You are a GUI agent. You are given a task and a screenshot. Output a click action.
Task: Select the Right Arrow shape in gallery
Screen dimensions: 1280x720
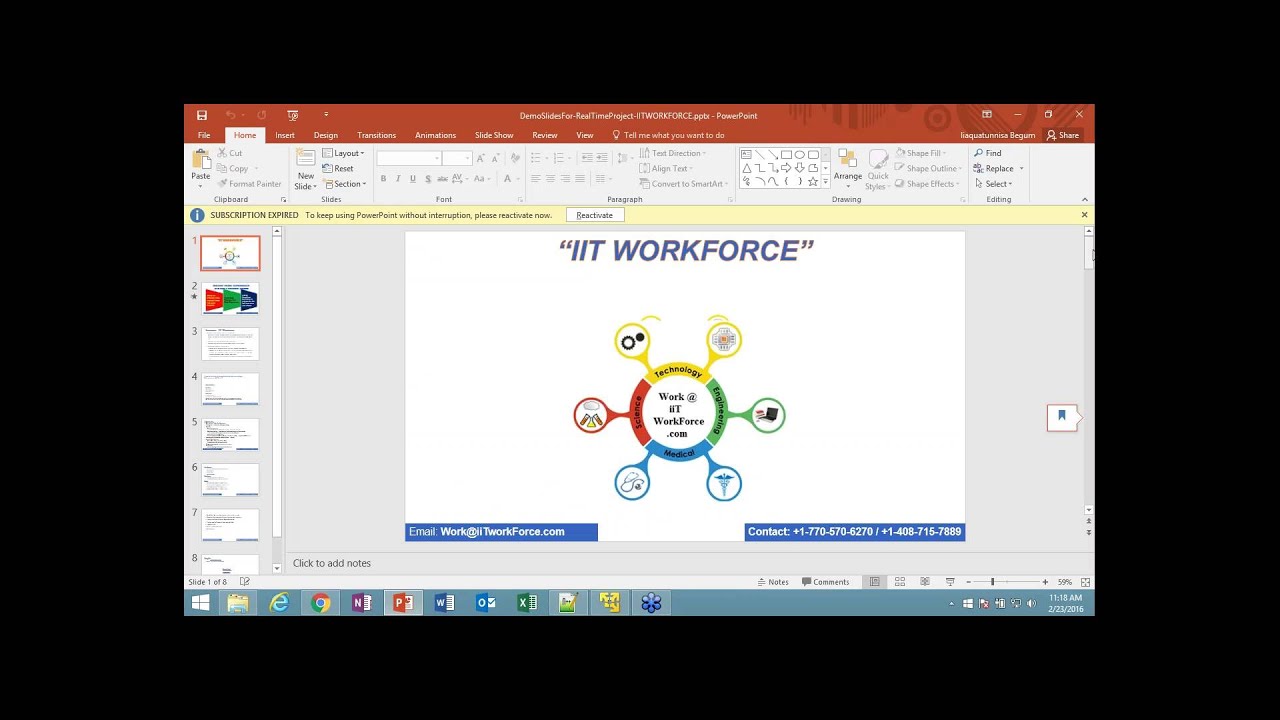point(786,168)
